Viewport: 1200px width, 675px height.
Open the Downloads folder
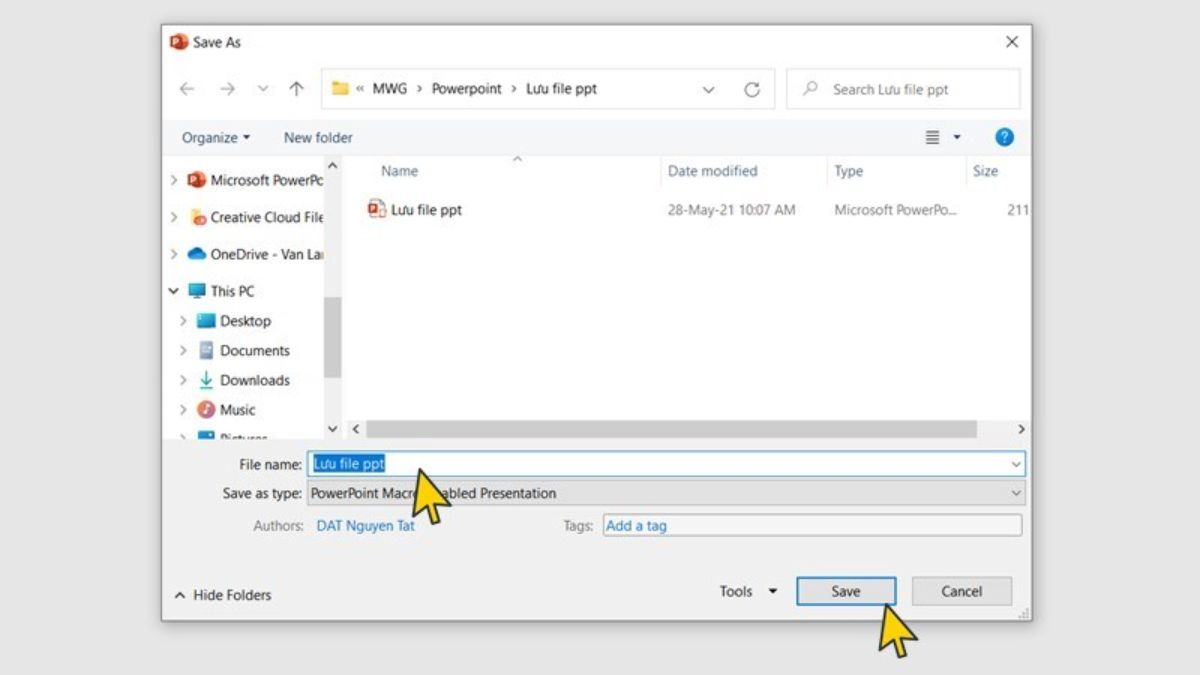click(x=254, y=380)
